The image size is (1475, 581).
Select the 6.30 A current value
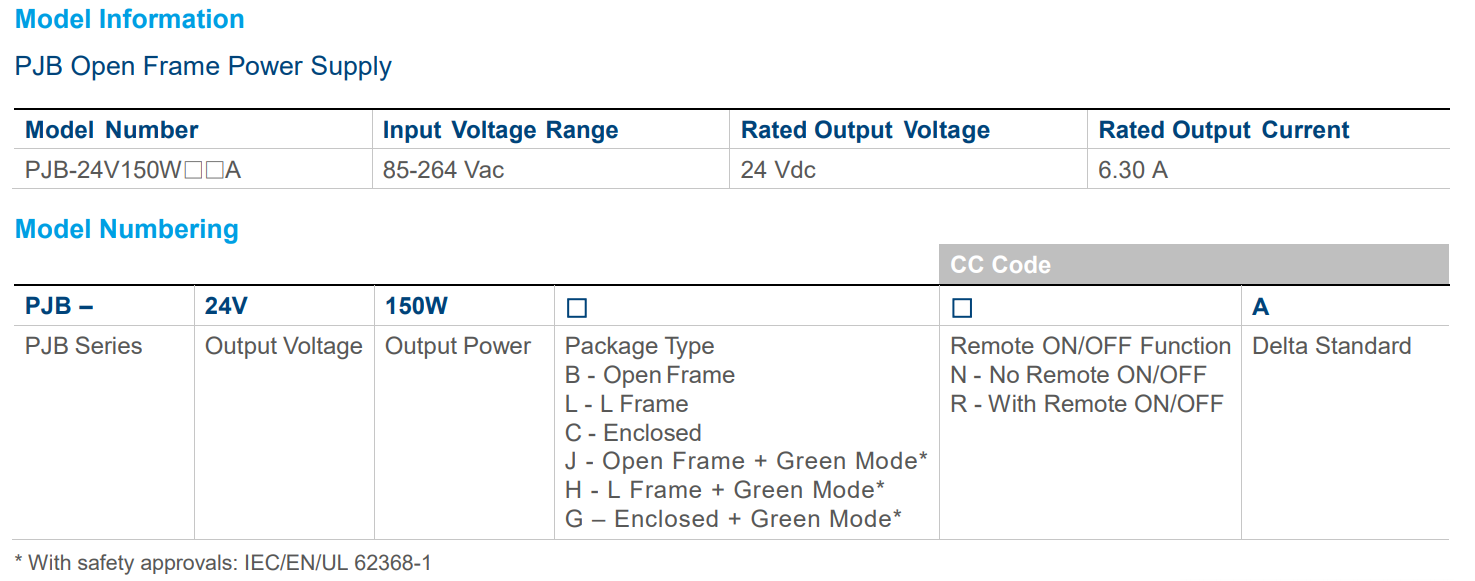[x=1132, y=170]
